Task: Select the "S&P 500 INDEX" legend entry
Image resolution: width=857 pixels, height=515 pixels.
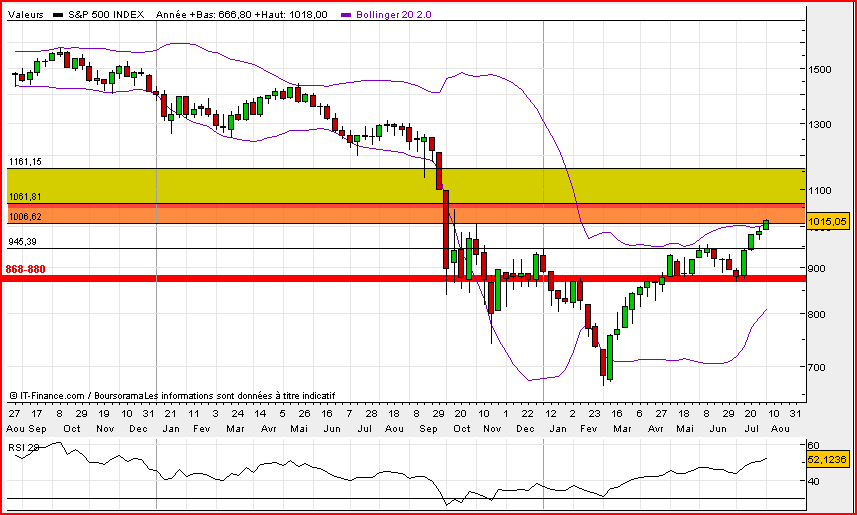Action: pyautogui.click(x=106, y=15)
